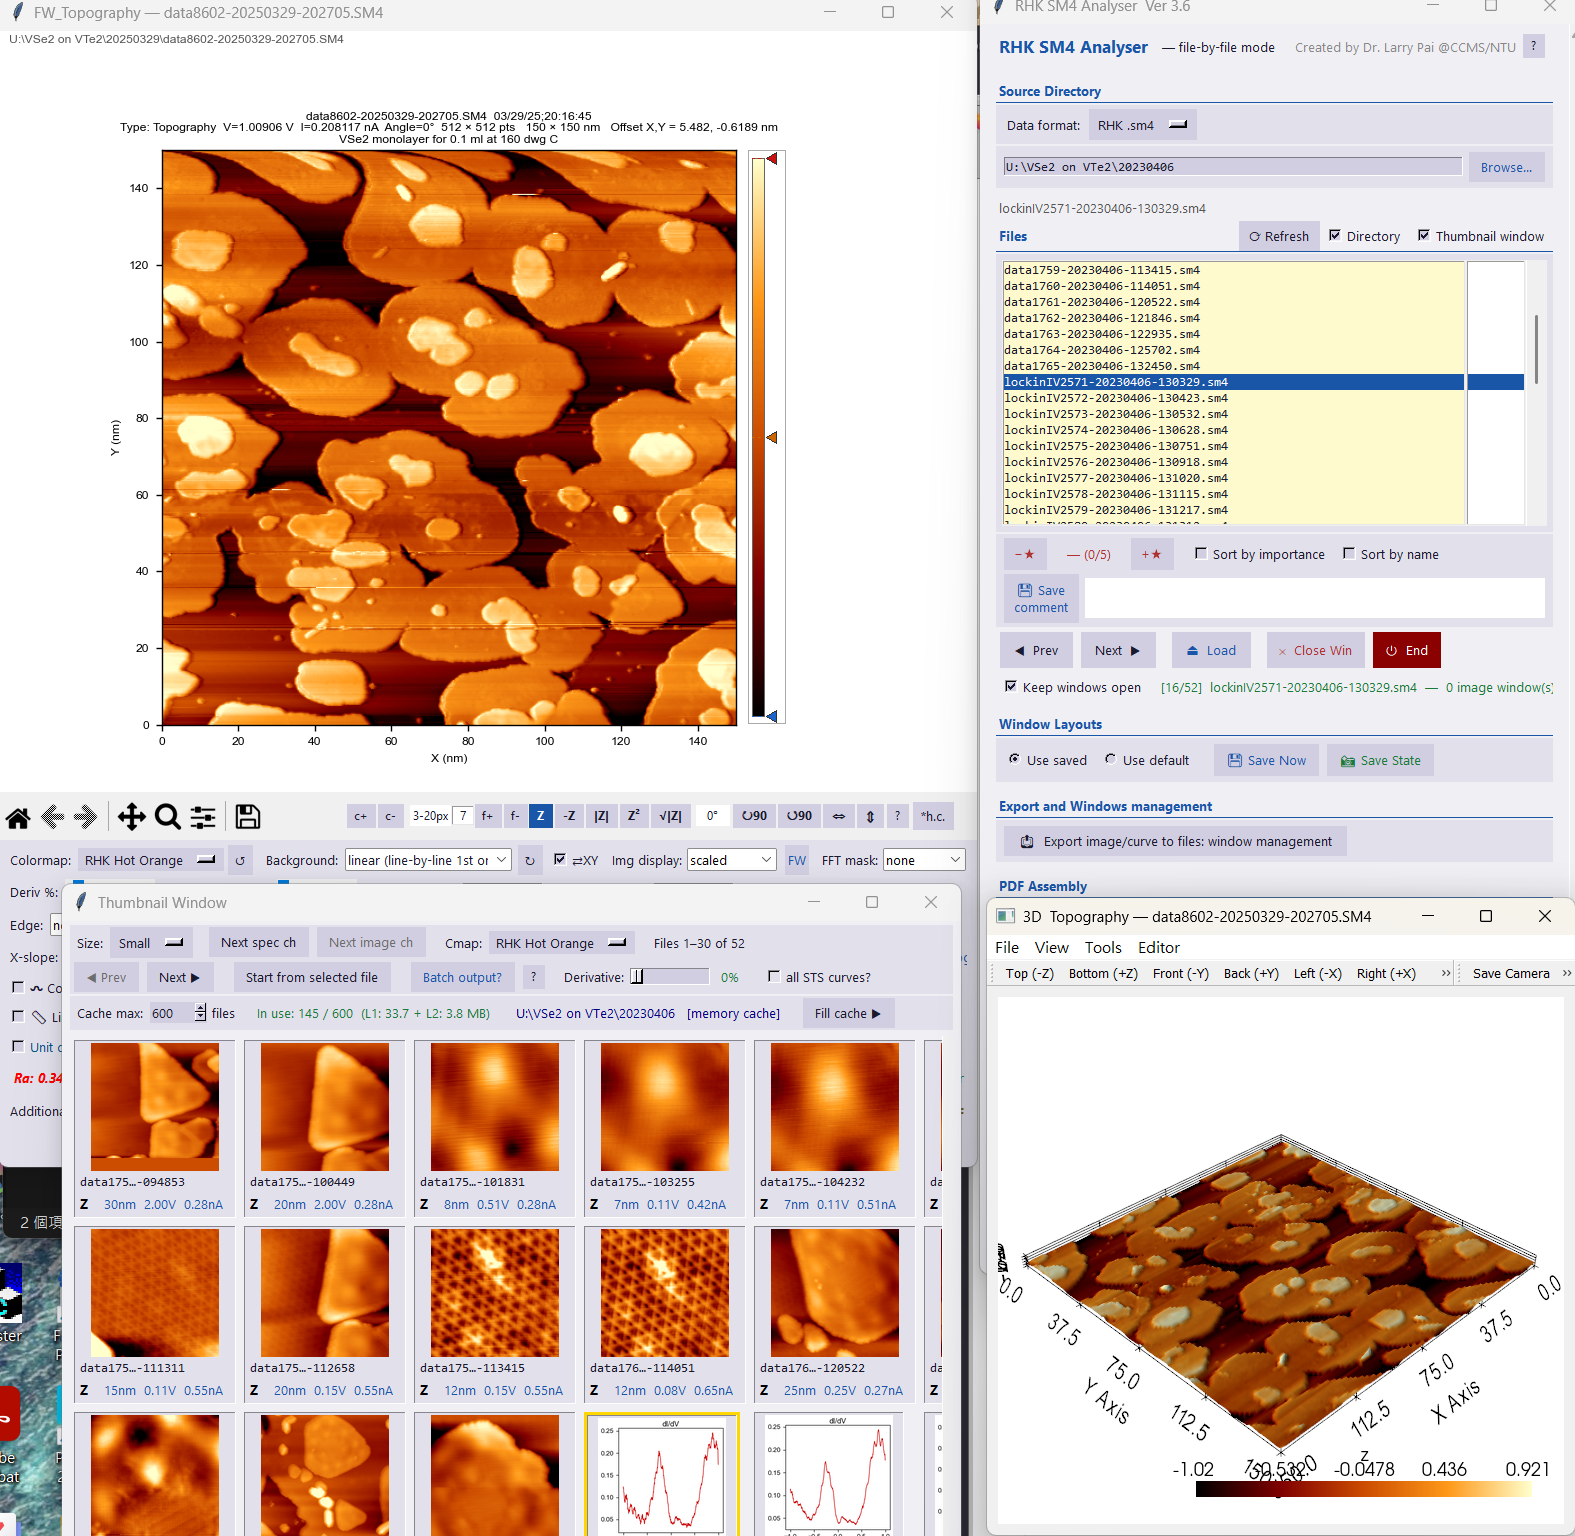Image resolution: width=1575 pixels, height=1536 pixels.
Task: Rotate image with the first ↻90 button
Action: click(754, 816)
